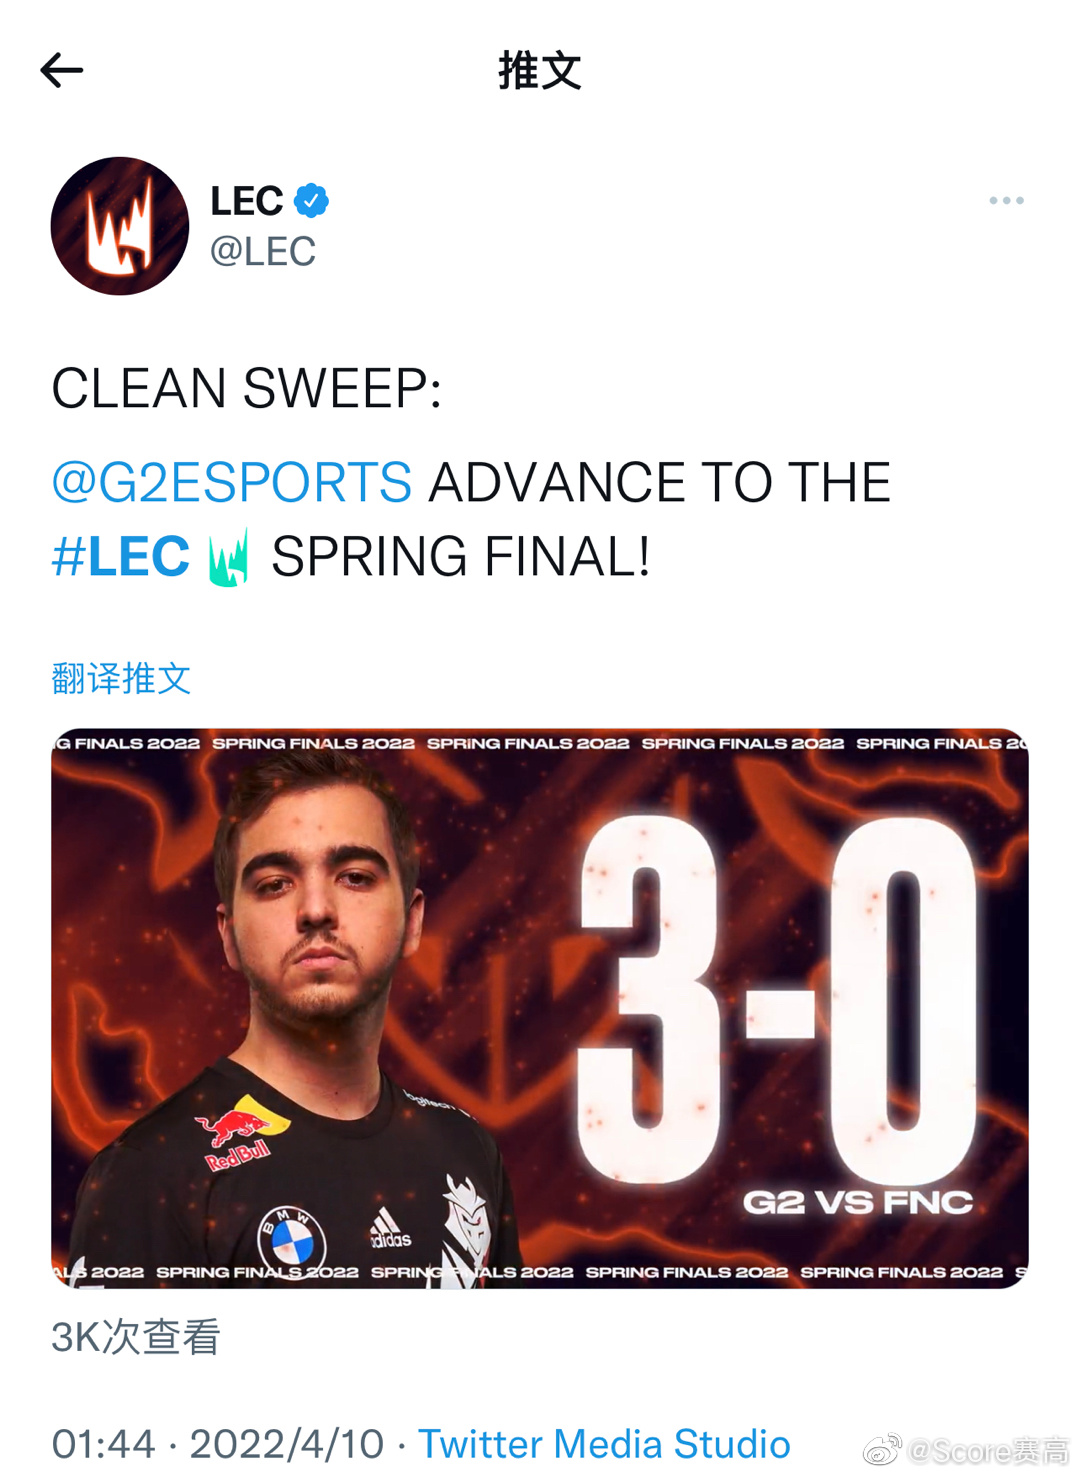Click the 01:44 timestamp
Image resolution: width=1080 pixels, height=1477 pixels.
click(103, 1444)
